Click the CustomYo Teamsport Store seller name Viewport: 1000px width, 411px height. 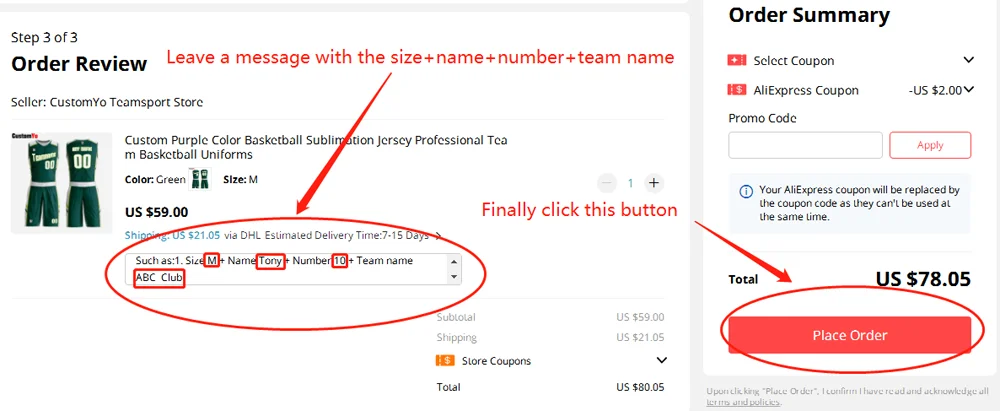click(x=126, y=102)
